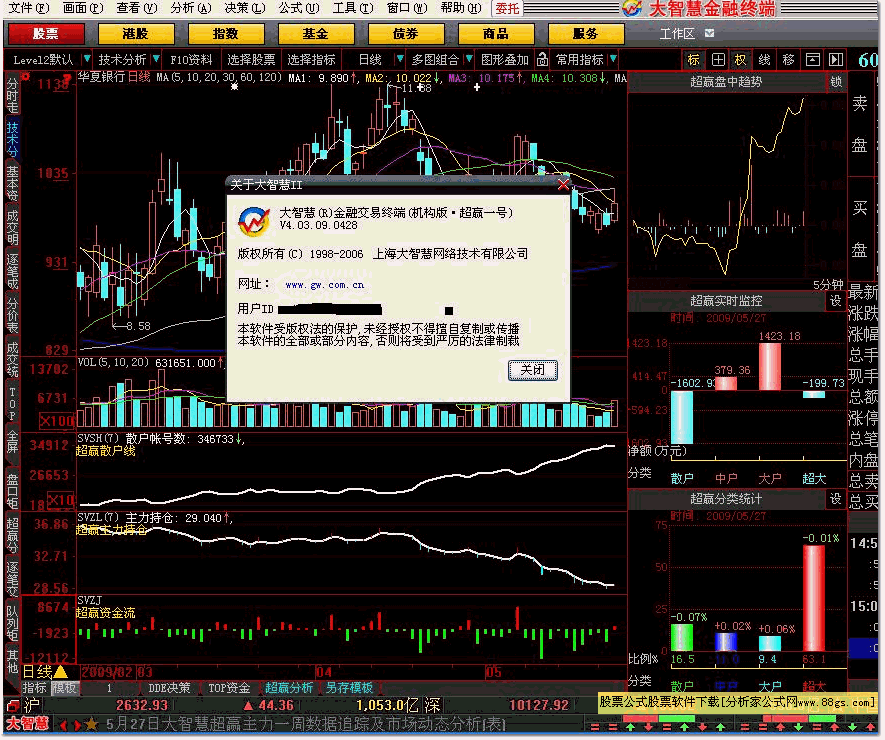
Task: Click the 设 button on 超赢分类统计 panel
Action: point(836,499)
